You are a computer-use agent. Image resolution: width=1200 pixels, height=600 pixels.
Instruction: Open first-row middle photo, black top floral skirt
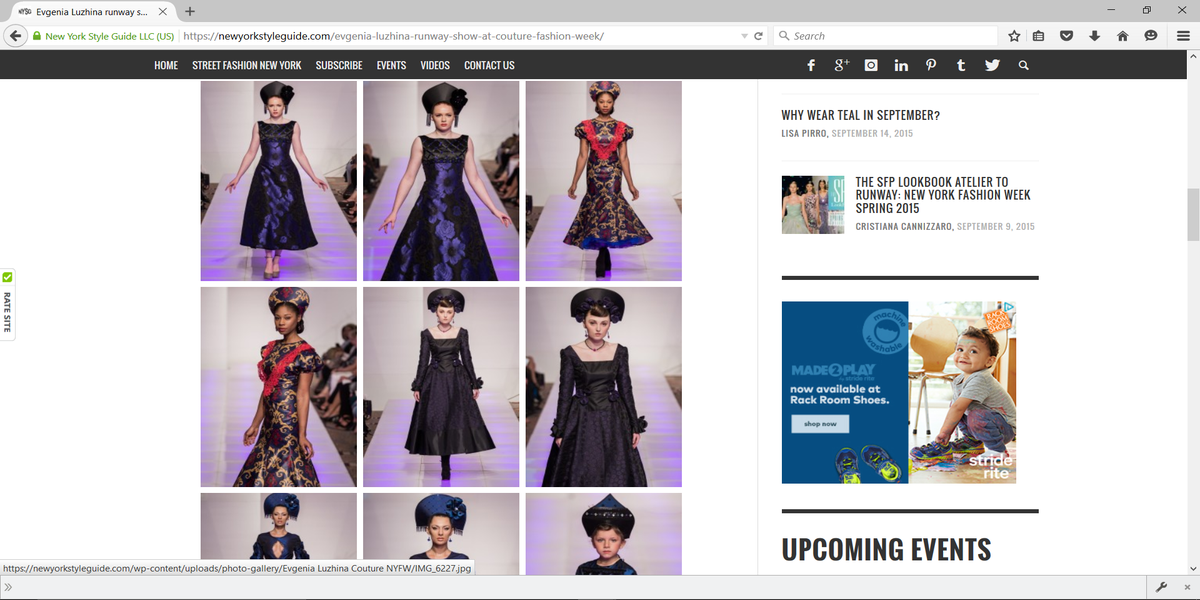click(x=441, y=181)
